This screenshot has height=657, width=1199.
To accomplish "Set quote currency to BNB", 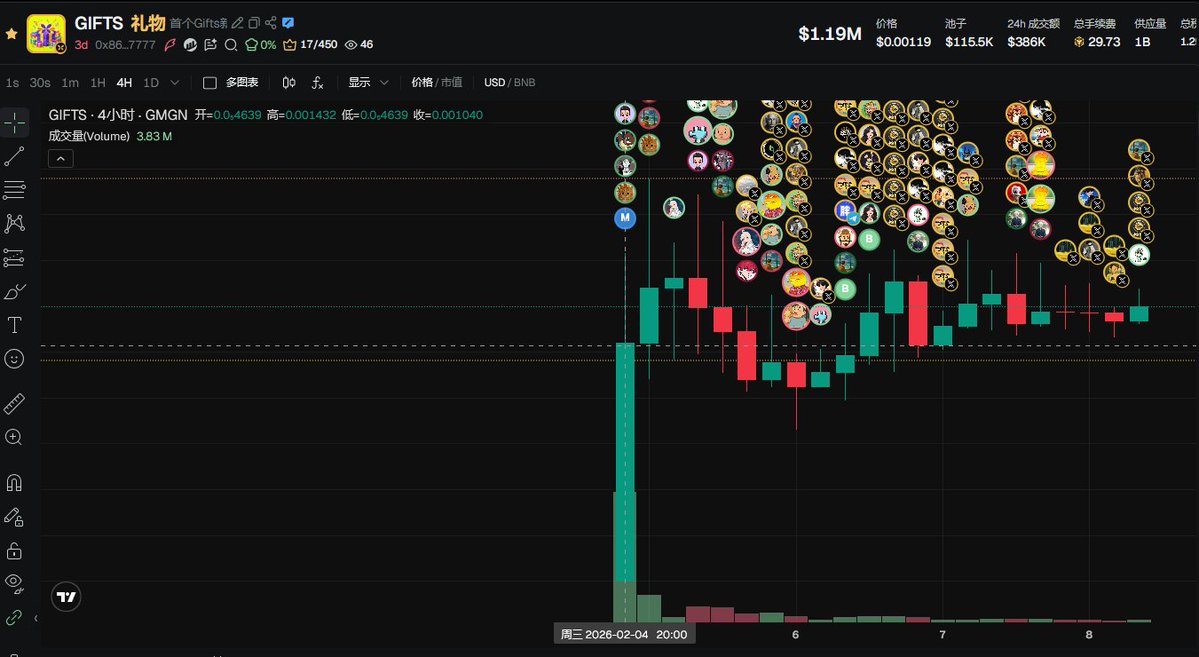I will click(x=525, y=83).
